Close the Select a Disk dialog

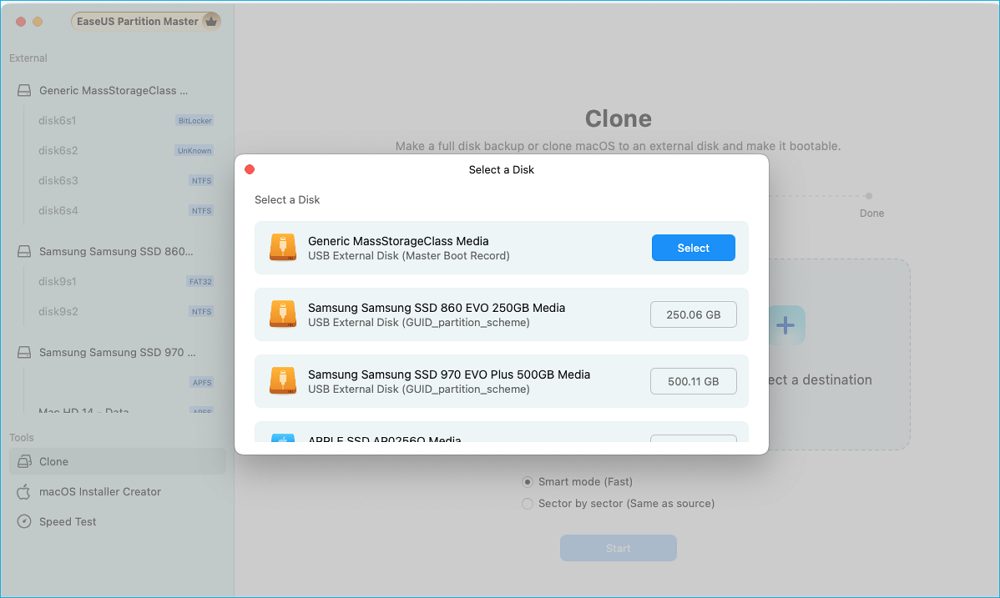249,169
